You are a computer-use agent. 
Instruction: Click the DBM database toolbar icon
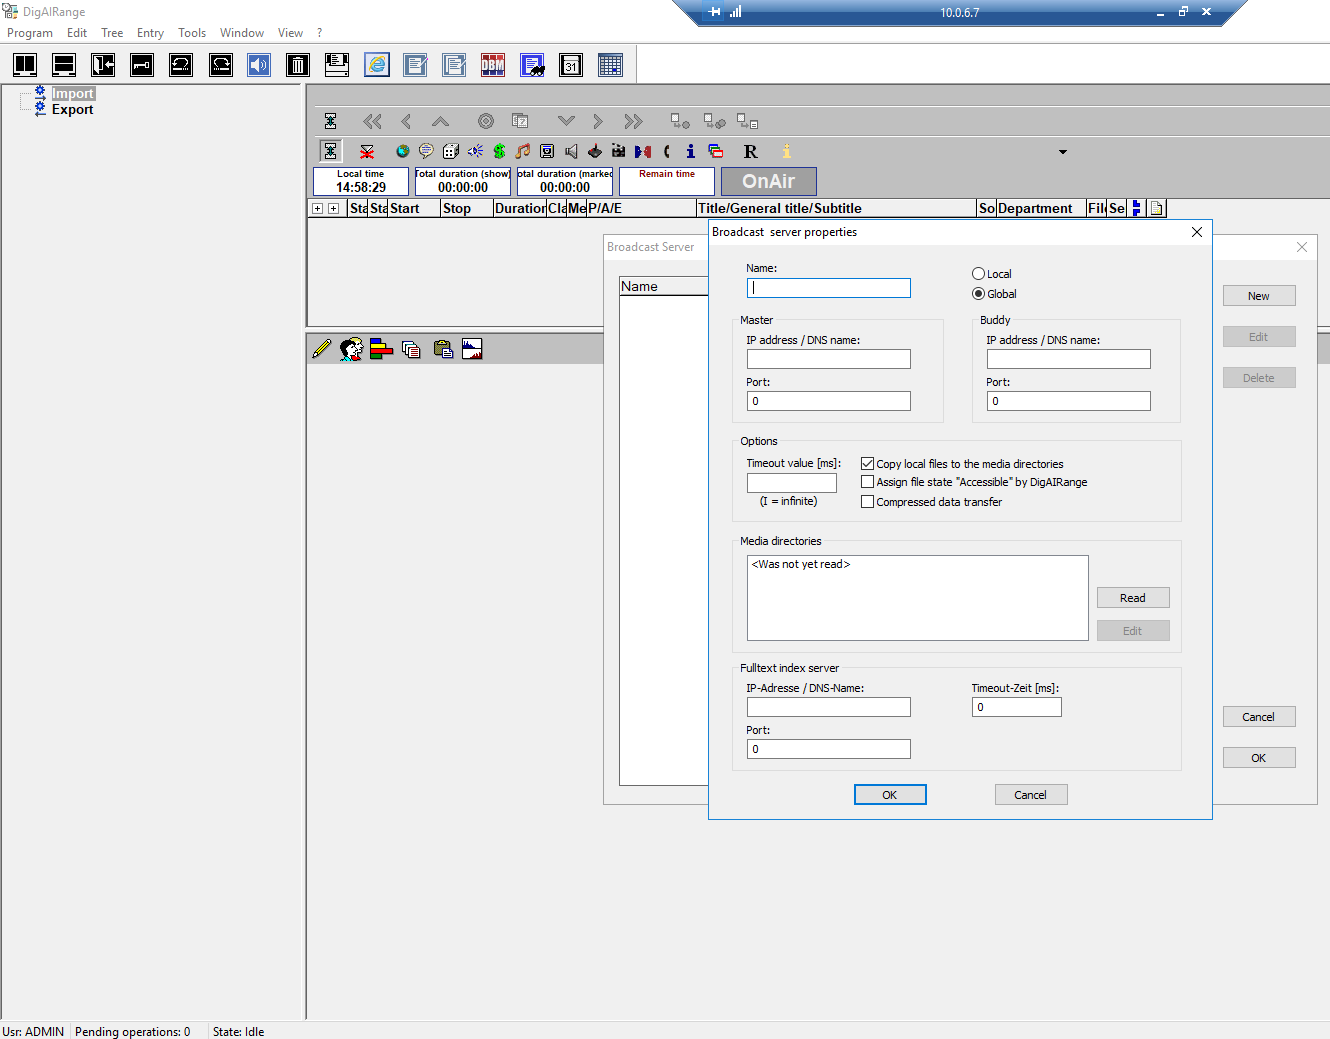(493, 65)
